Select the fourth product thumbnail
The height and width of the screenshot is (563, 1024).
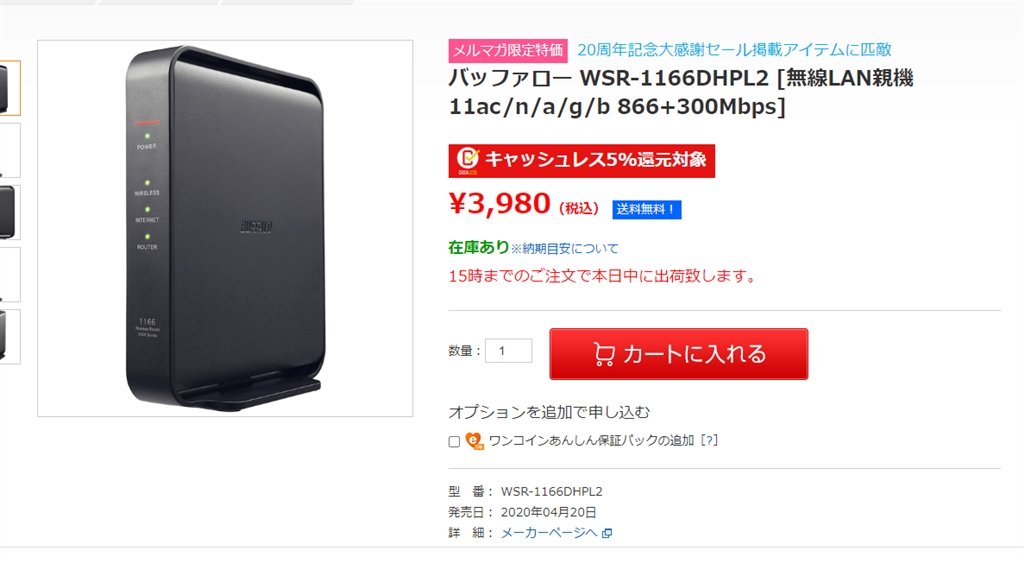point(10,274)
